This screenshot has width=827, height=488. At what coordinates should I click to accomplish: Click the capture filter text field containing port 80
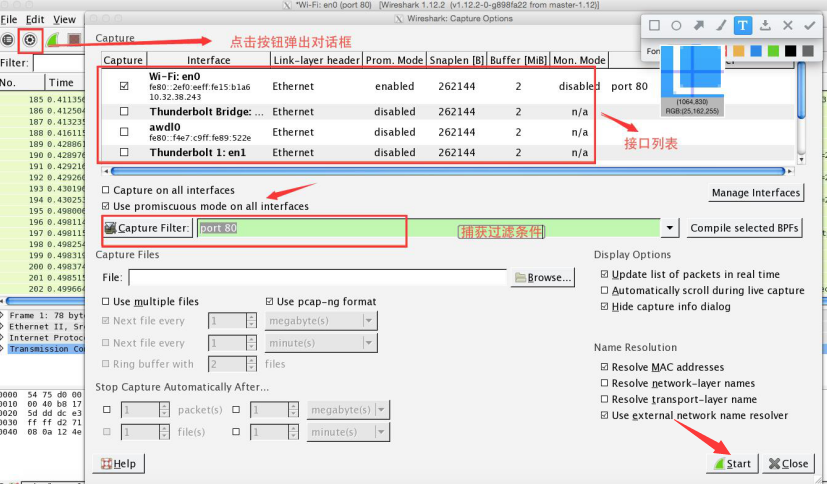coord(428,228)
